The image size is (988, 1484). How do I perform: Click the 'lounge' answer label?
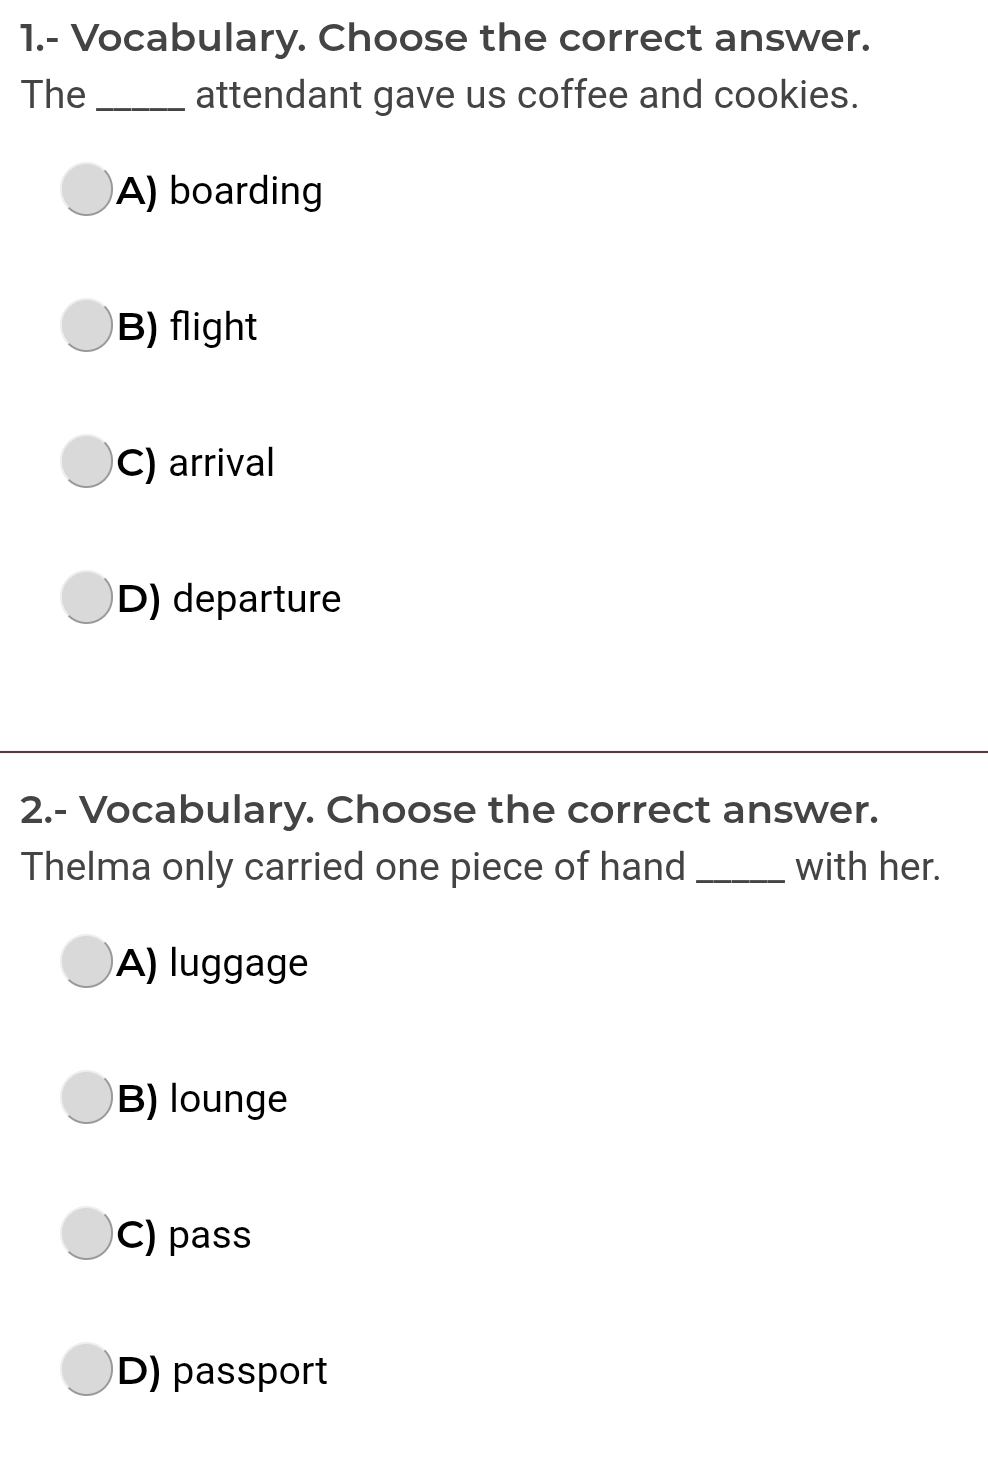point(202,1099)
